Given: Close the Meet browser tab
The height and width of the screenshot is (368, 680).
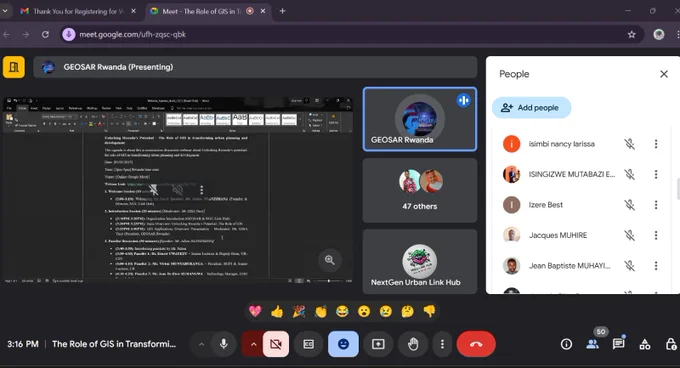Looking at the screenshot, I should click(263, 11).
